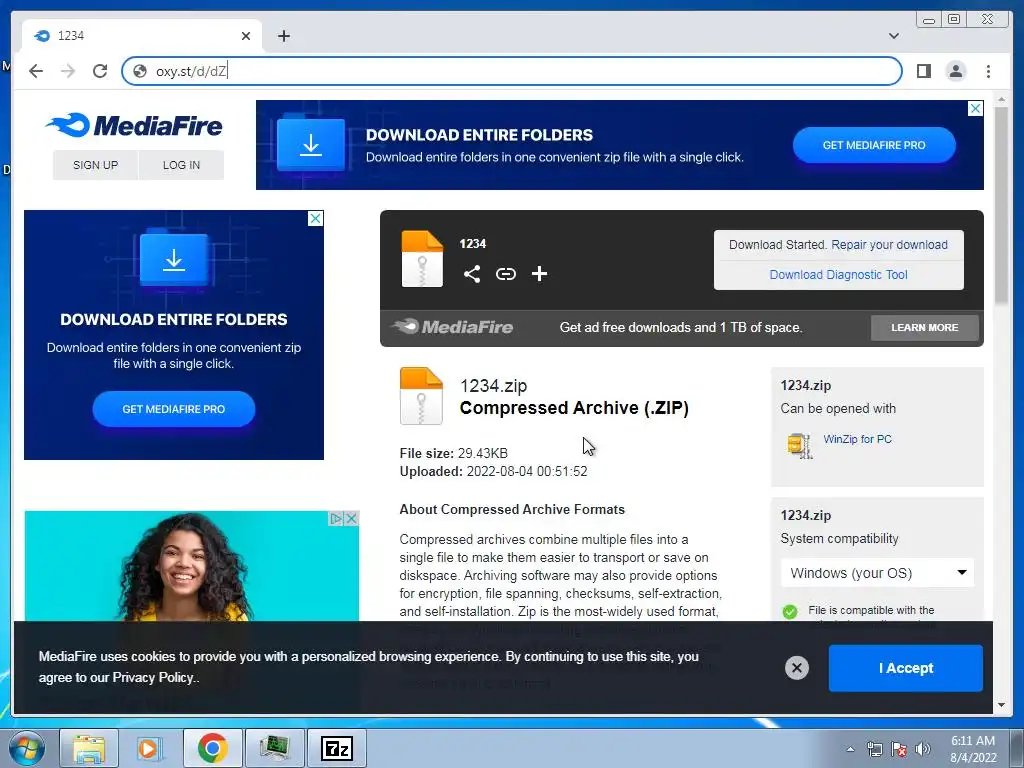
Task: Click the site info globe icon
Action: [x=140, y=71]
